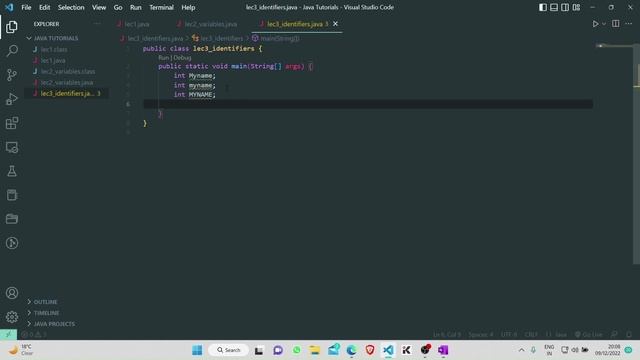Change the UTF-8 file encoding
This screenshot has width=640, height=360.
(509, 335)
